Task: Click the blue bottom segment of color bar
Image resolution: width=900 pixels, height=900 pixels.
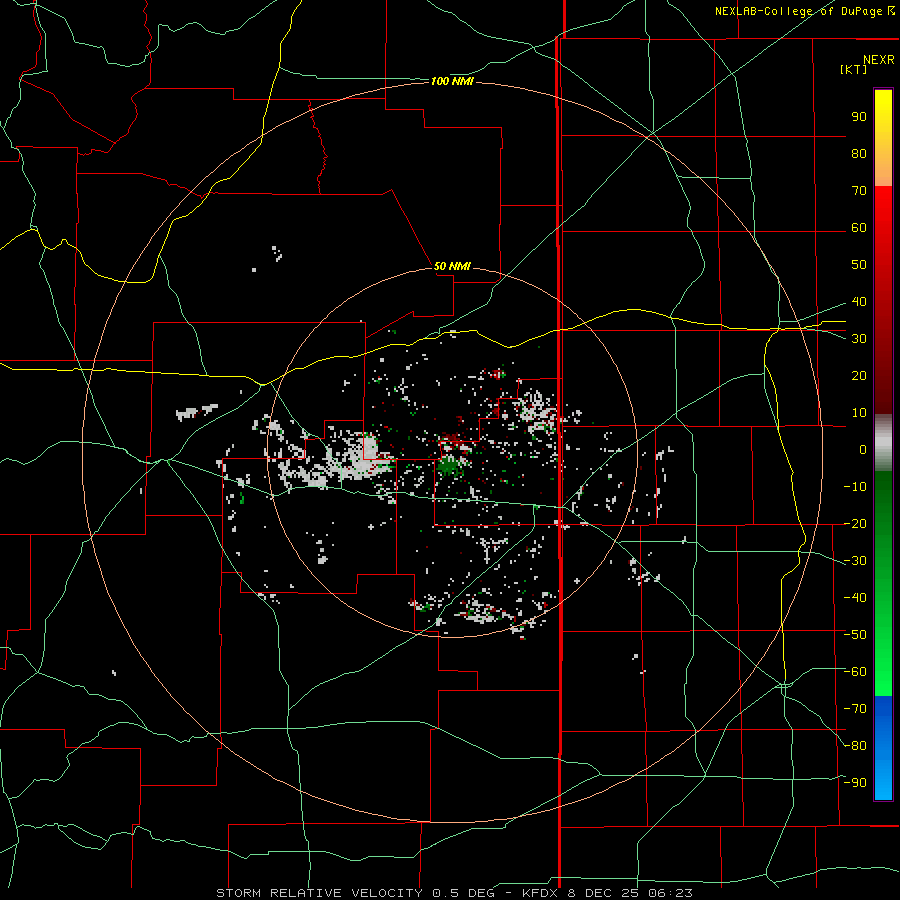Action: pyautogui.click(x=883, y=748)
